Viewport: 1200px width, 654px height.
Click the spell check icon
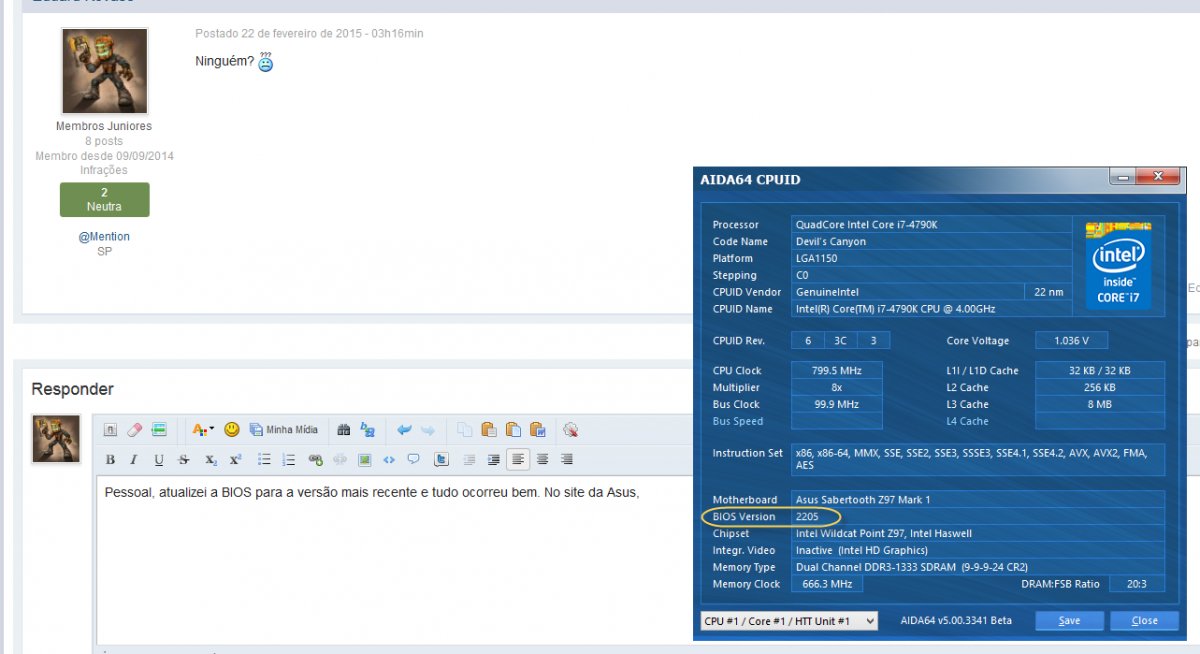(571, 430)
